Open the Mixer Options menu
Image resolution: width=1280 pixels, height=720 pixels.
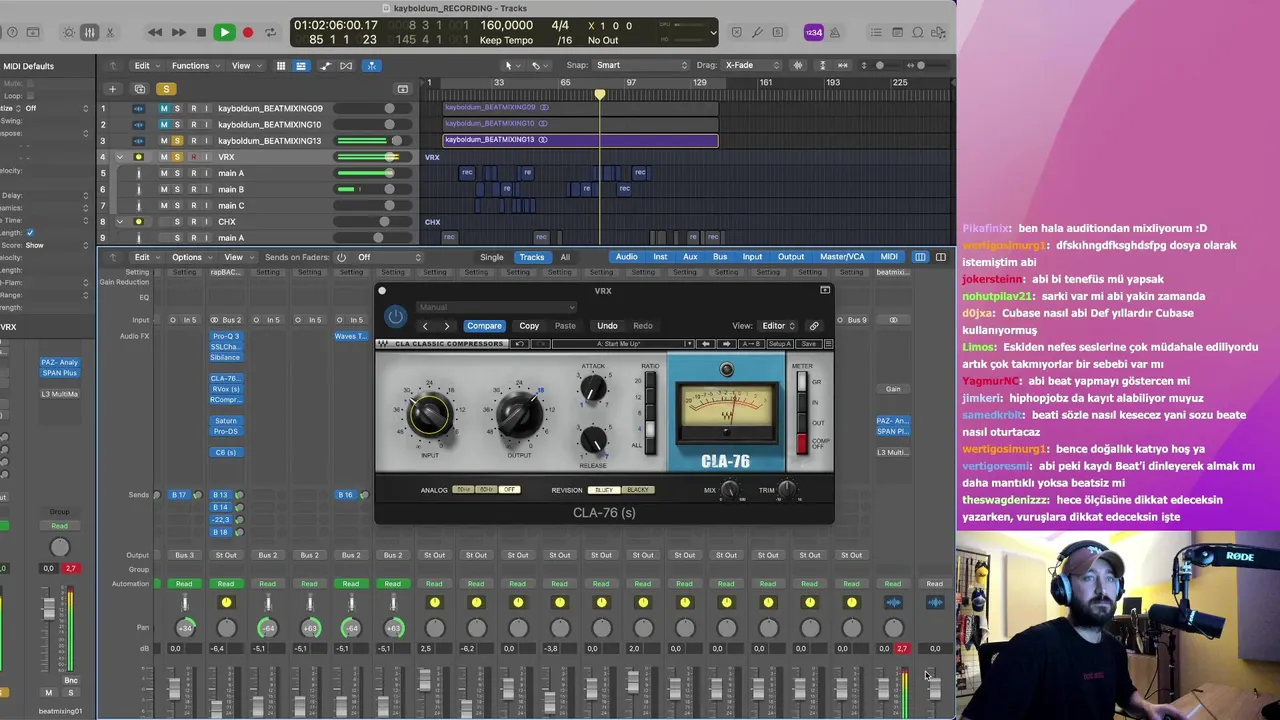190,257
